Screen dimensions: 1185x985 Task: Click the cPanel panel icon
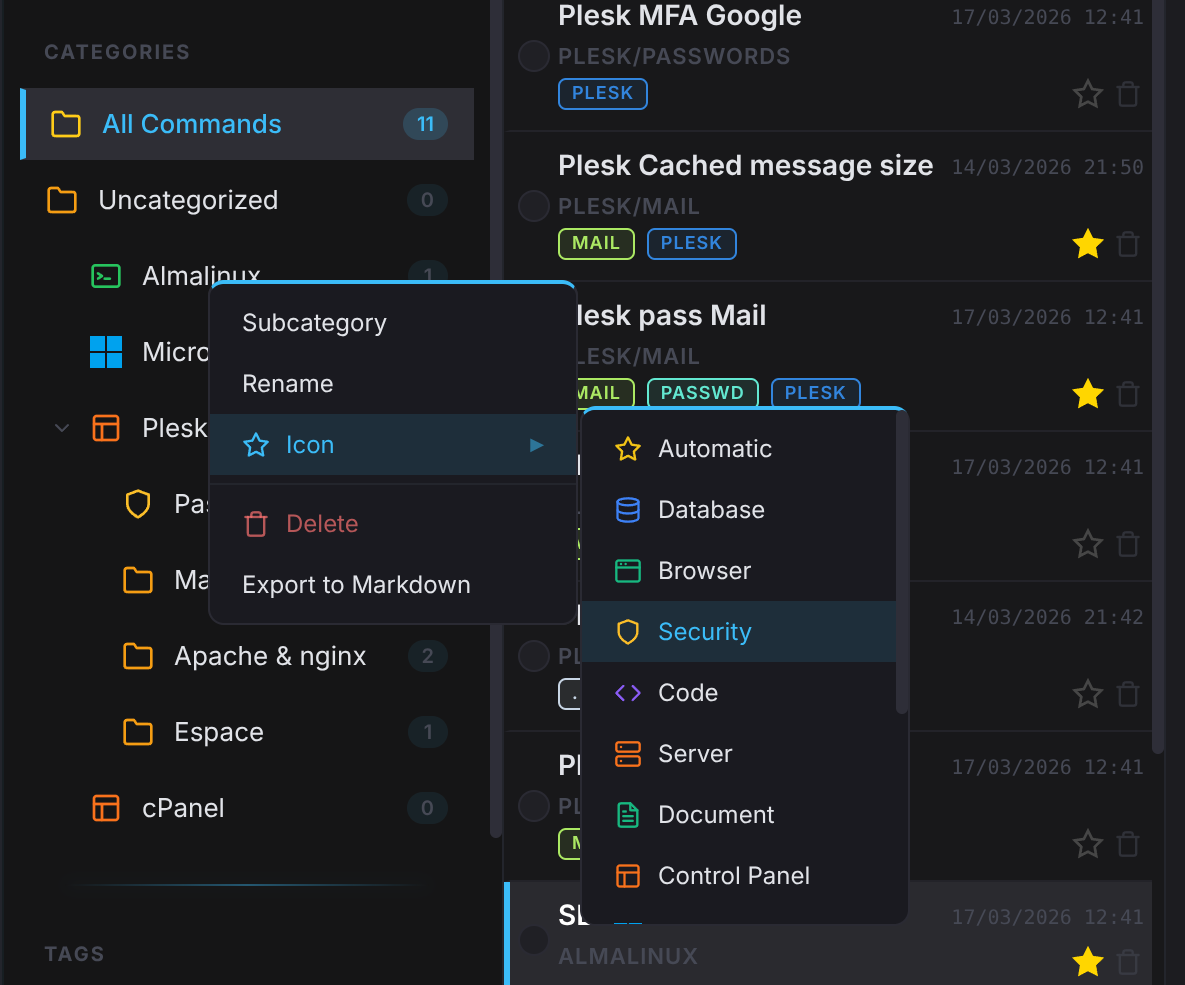click(x=106, y=808)
